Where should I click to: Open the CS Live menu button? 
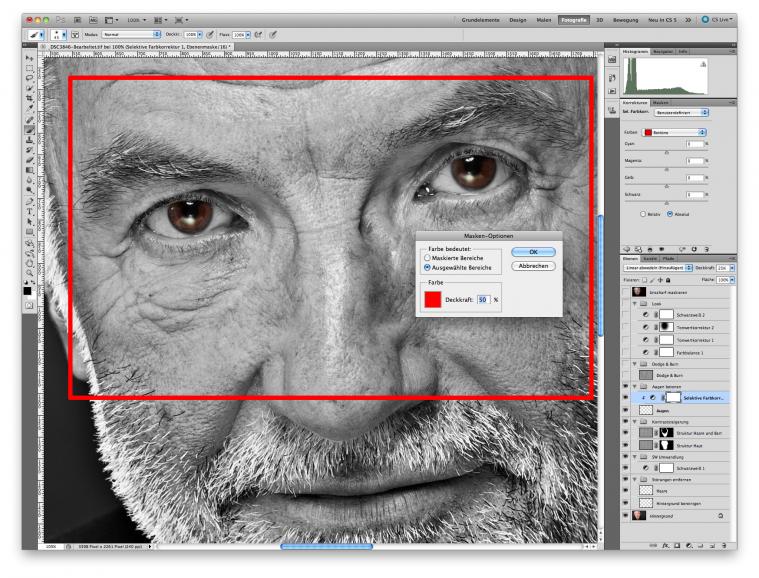[718, 20]
